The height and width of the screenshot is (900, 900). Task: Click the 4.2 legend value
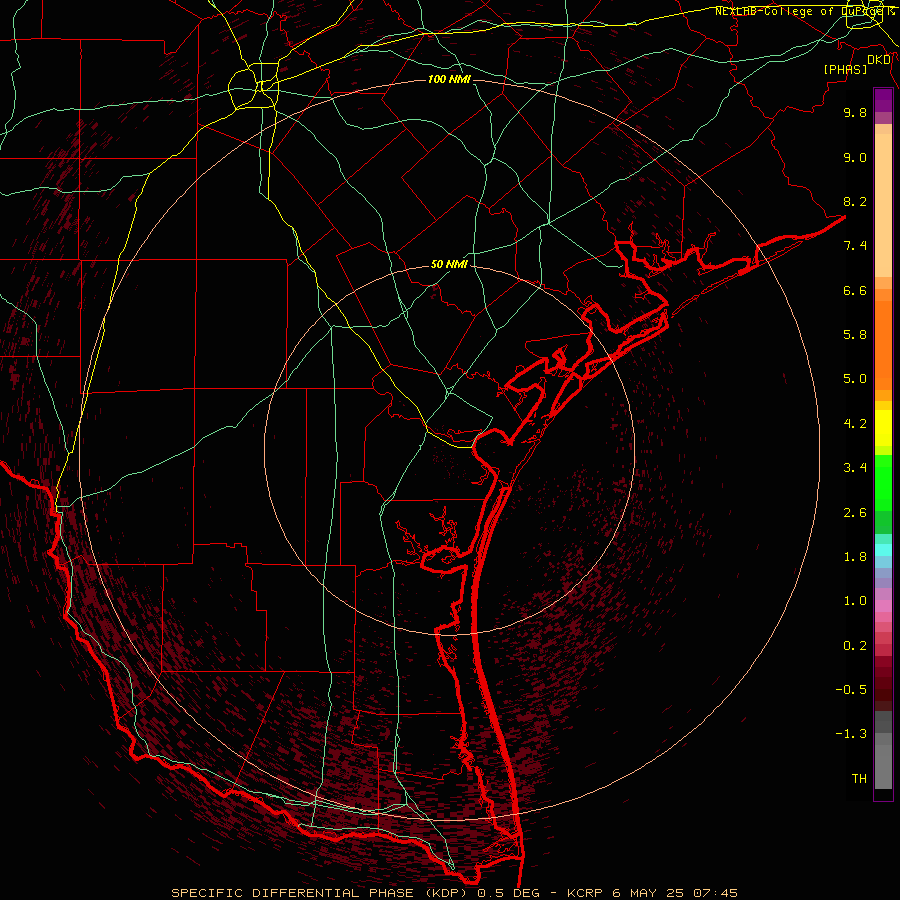pyautogui.click(x=855, y=424)
